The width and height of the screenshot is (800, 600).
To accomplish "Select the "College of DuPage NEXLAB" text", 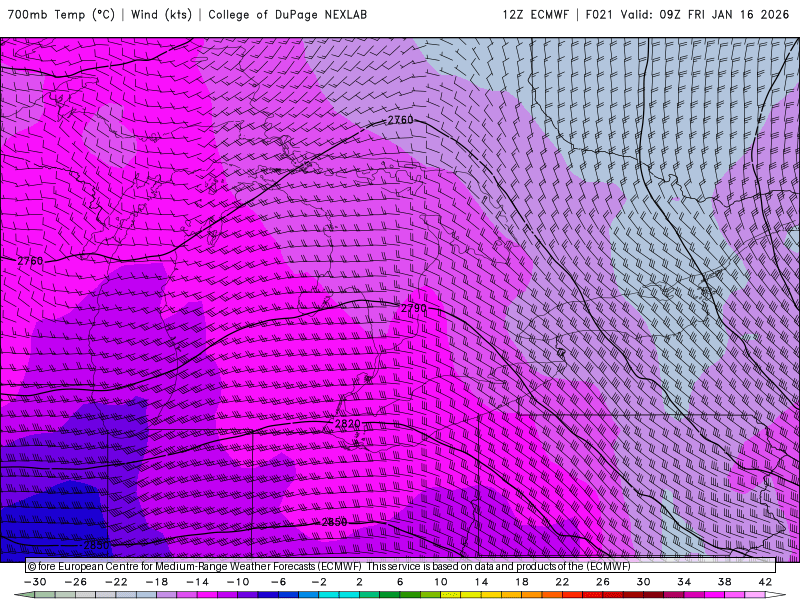I will (287, 15).
